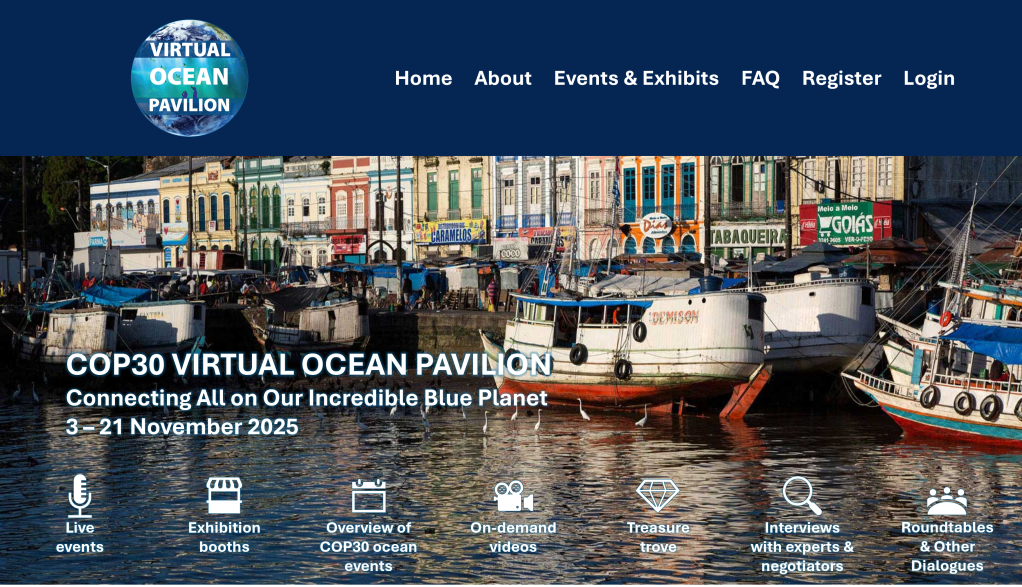Select the video camera on-demand icon
1022x587 pixels.
tap(513, 496)
